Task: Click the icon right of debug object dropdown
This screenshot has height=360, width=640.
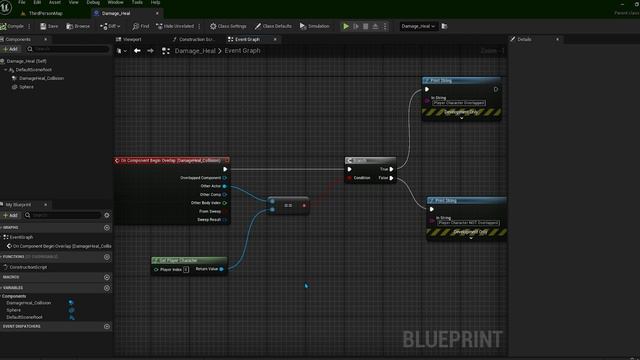Action: coord(444,26)
